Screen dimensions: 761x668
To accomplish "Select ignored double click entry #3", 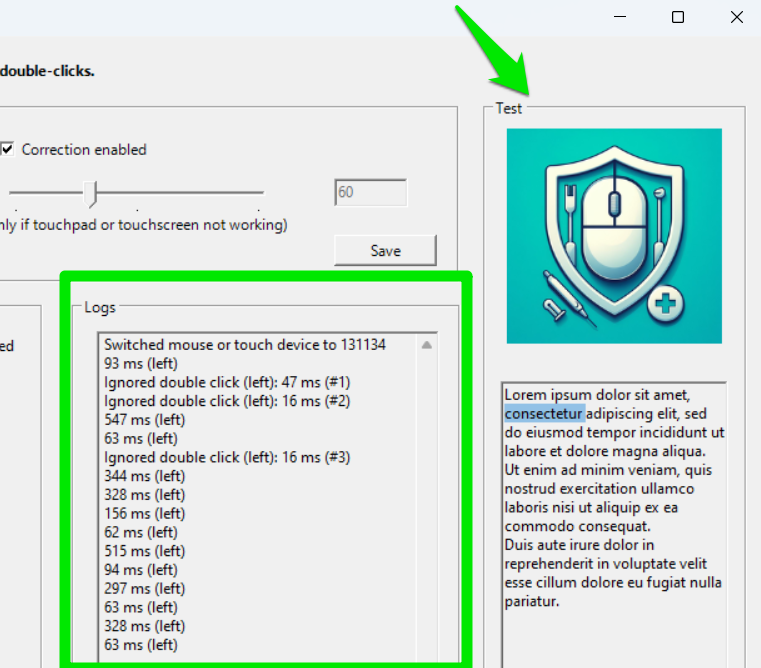I will 227,457.
